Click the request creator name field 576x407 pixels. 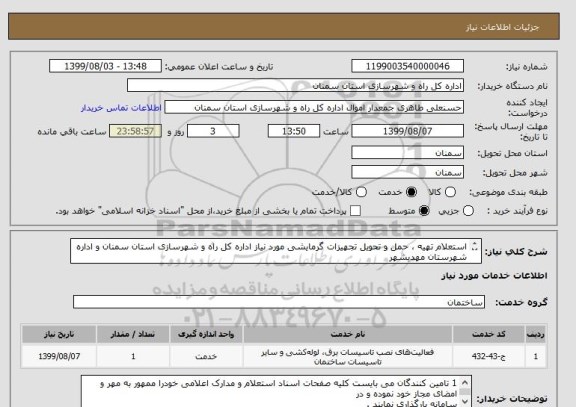click(314, 108)
